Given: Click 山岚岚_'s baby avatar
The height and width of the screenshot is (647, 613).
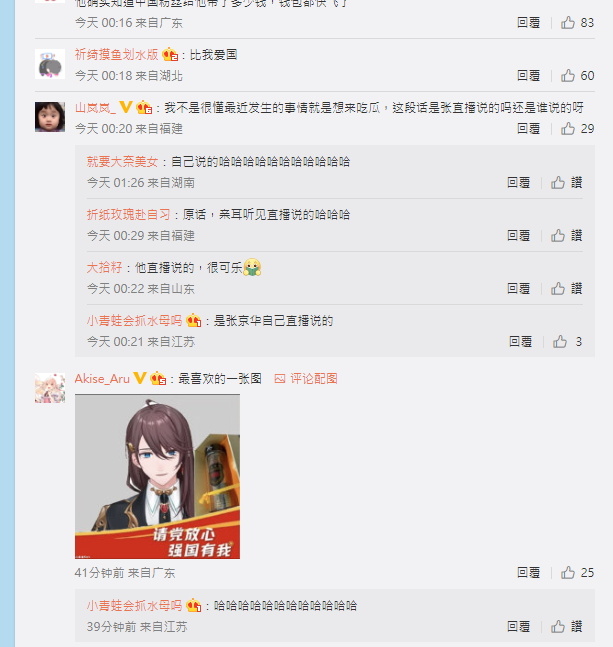Looking at the screenshot, I should tap(50, 117).
